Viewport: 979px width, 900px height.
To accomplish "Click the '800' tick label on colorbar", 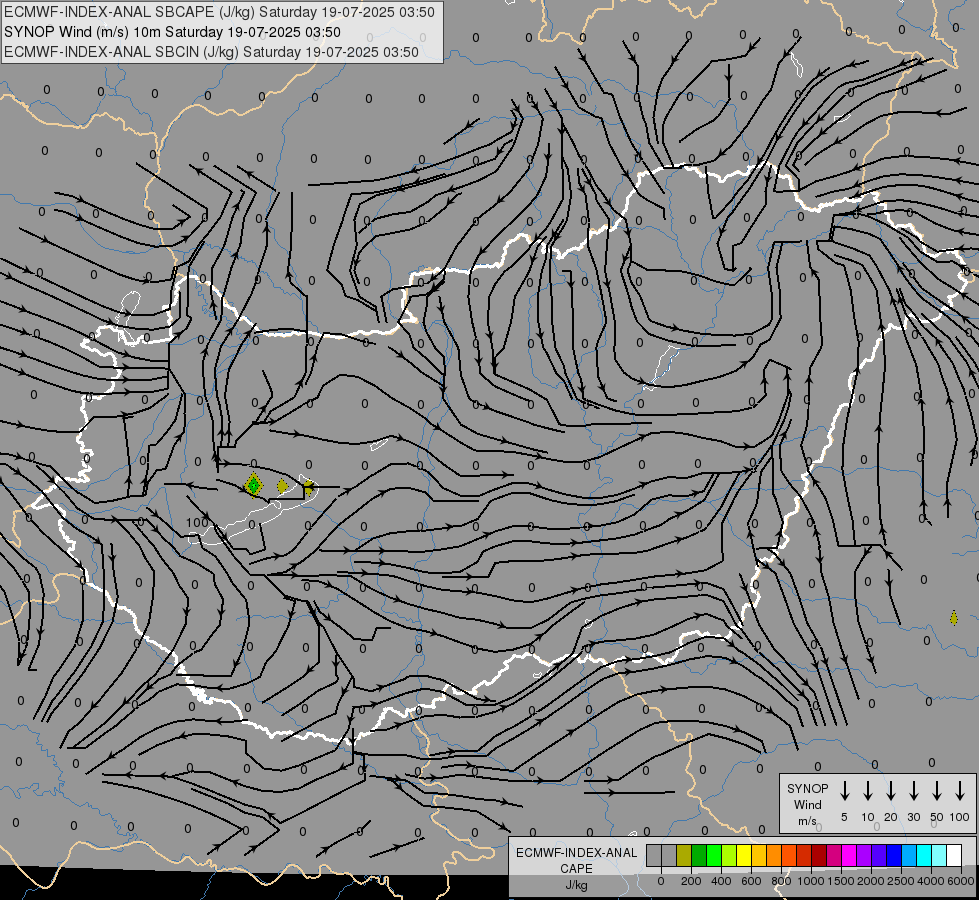I will tap(781, 881).
